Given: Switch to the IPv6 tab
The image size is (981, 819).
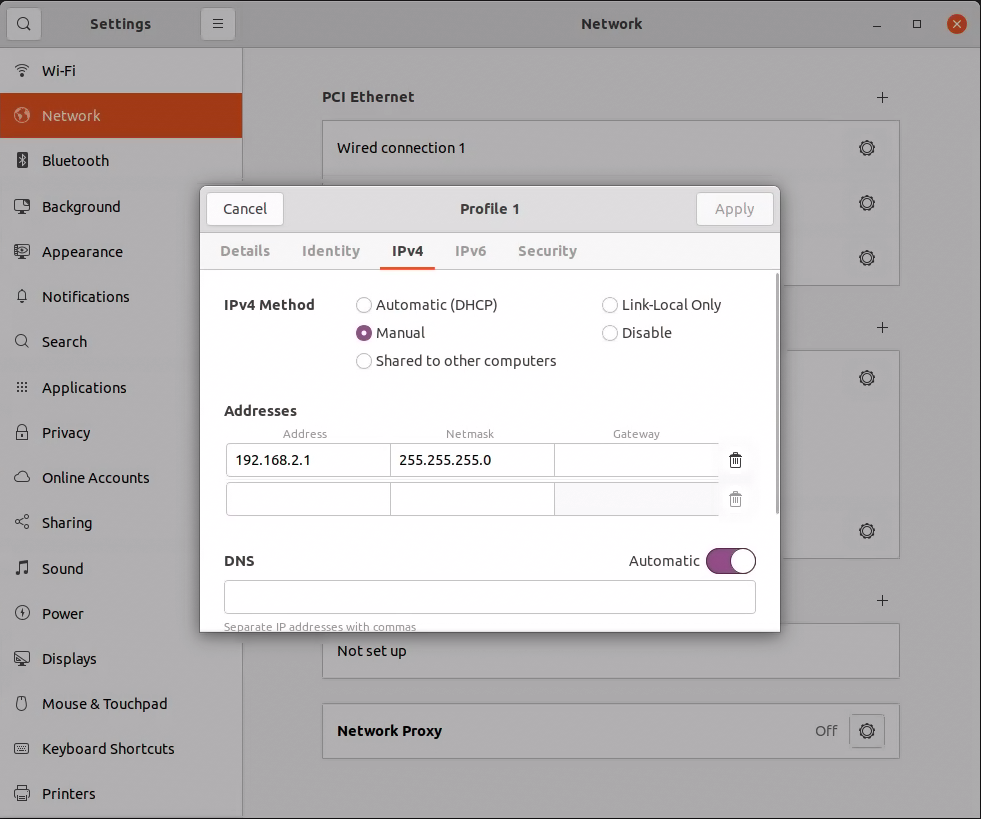Looking at the screenshot, I should point(470,251).
